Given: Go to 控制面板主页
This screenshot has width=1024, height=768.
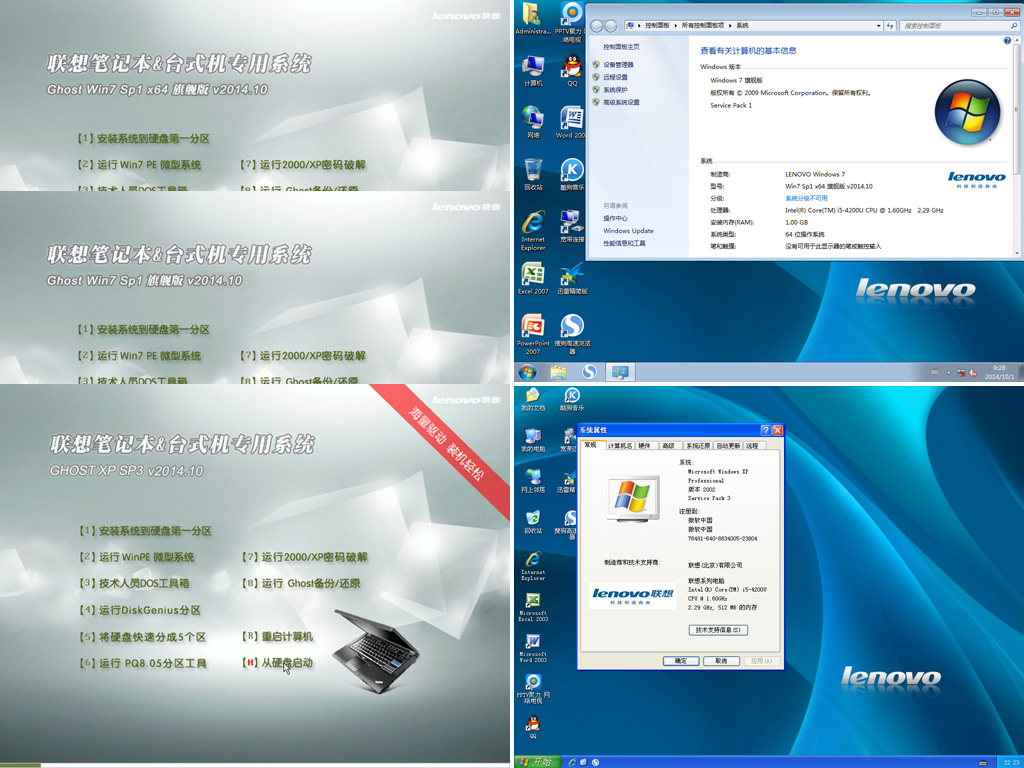Looking at the screenshot, I should click(621, 47).
